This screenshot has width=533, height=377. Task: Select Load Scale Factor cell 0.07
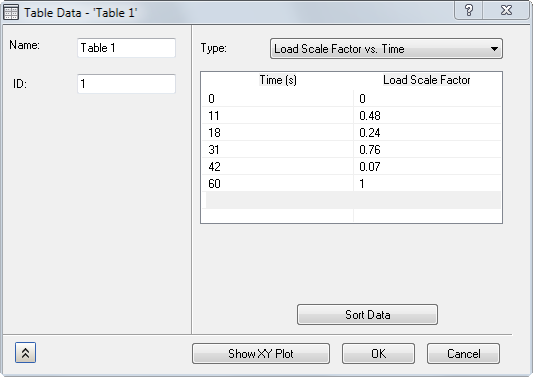point(427,167)
